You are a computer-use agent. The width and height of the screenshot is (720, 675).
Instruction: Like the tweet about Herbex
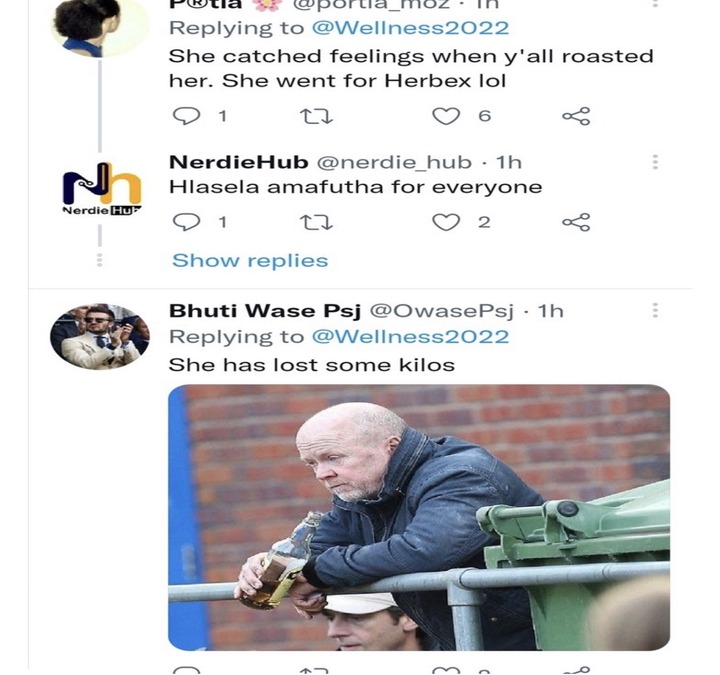(x=446, y=116)
